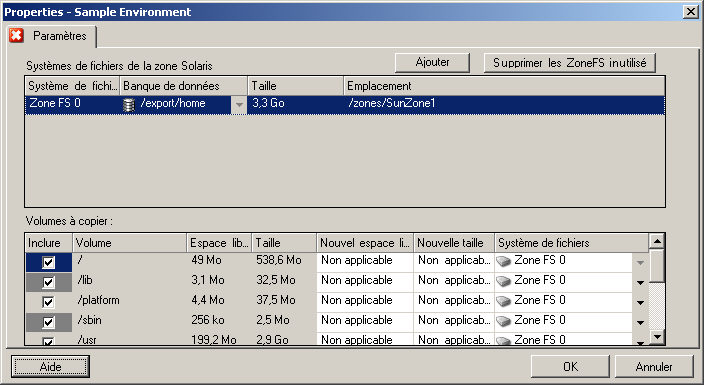Click the volumes list scroll down arrow

pos(657,336)
